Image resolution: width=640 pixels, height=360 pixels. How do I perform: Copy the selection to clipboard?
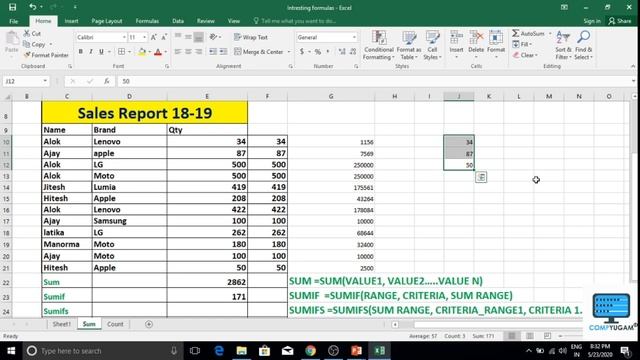[35, 44]
